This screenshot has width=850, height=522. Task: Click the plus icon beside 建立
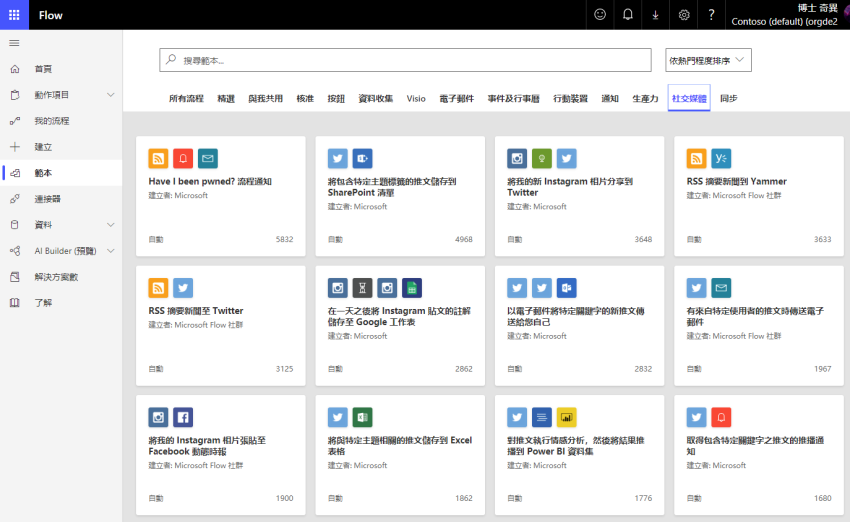(15, 147)
